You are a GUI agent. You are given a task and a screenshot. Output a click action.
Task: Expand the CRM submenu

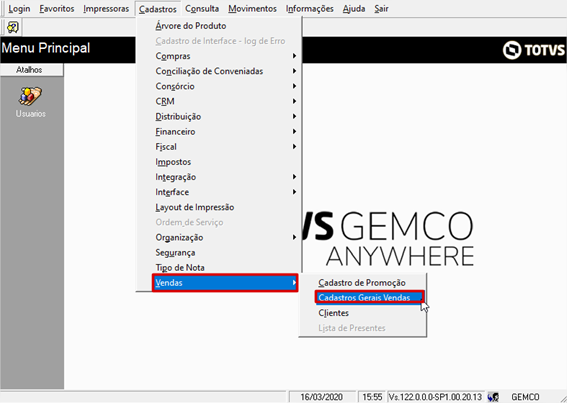pyautogui.click(x=218, y=101)
